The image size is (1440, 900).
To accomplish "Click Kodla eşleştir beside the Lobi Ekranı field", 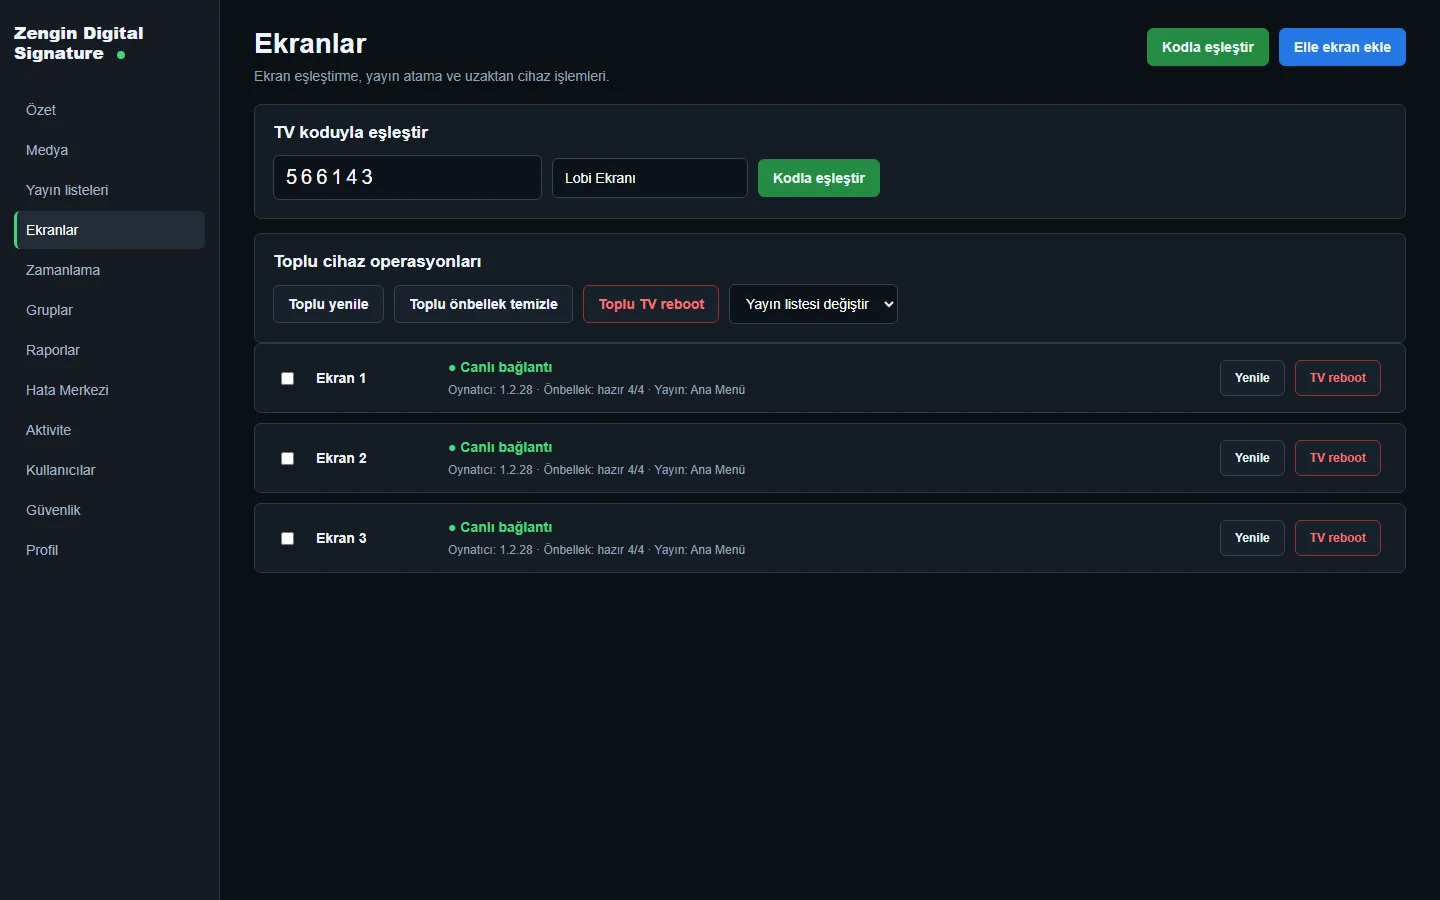I will (819, 178).
